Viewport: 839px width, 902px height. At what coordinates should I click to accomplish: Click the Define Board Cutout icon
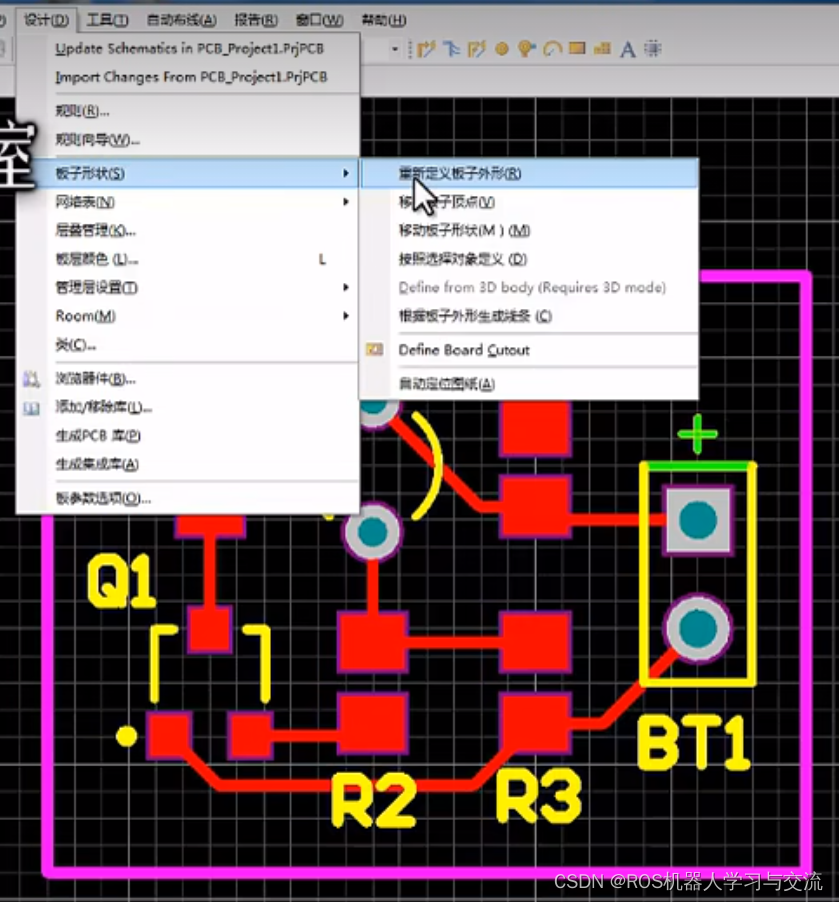[x=374, y=350]
